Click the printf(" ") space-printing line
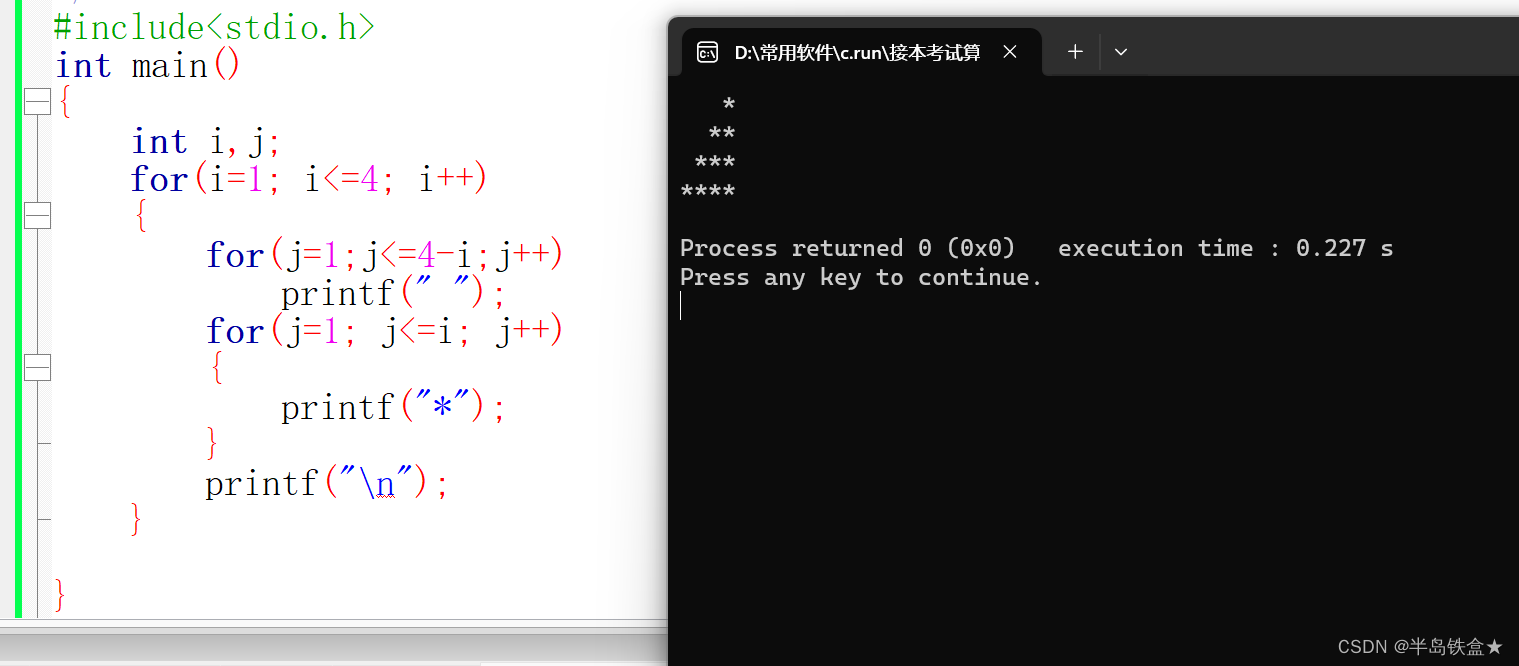The height and width of the screenshot is (666, 1519). [x=394, y=294]
